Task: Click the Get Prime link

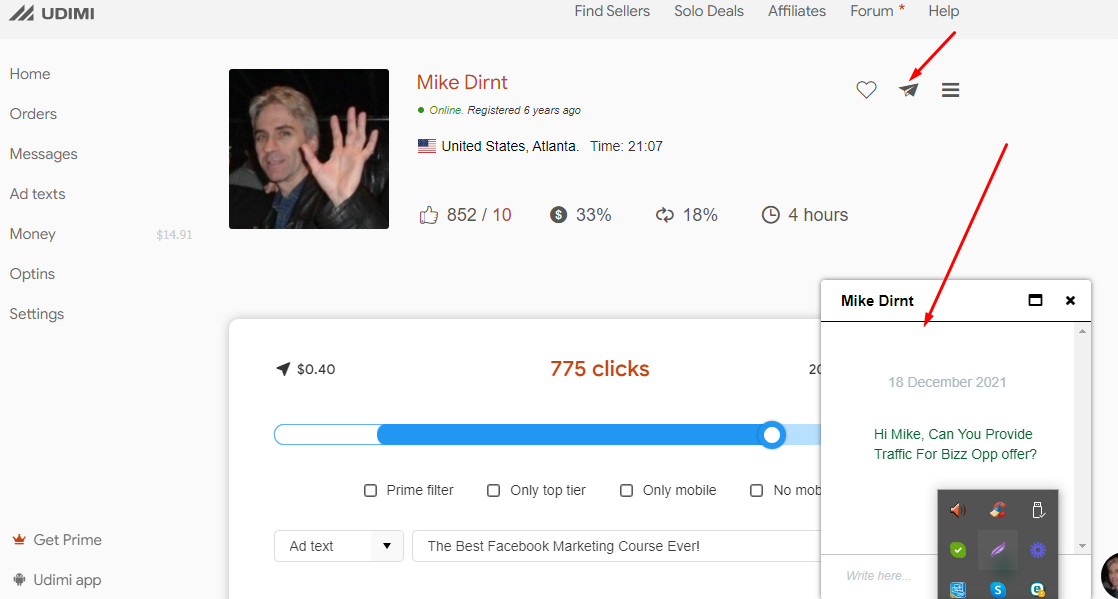Action: [67, 540]
